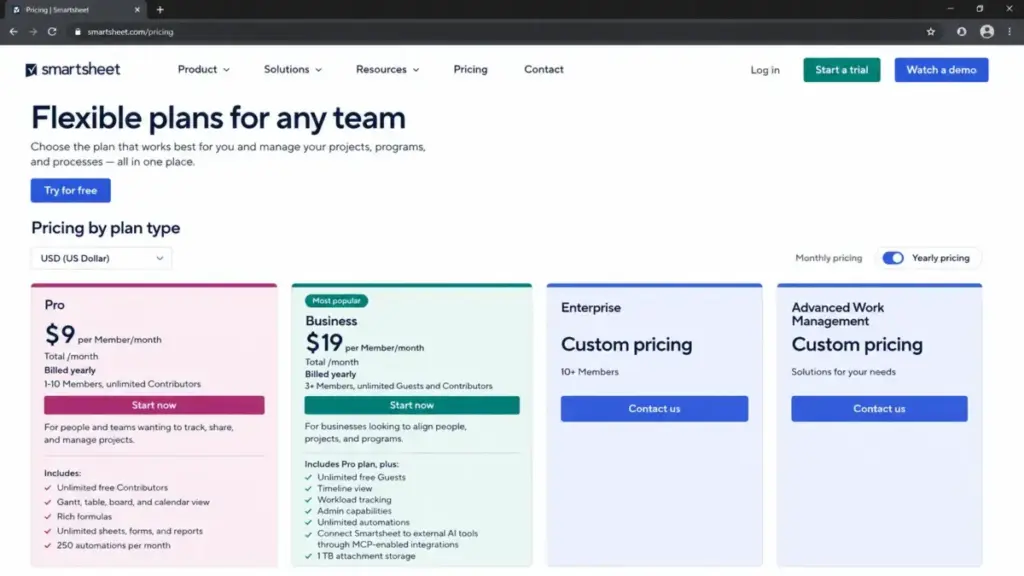Toggle the Monthly/Yearly pricing switch
The width and height of the screenshot is (1024, 576).
(x=893, y=258)
